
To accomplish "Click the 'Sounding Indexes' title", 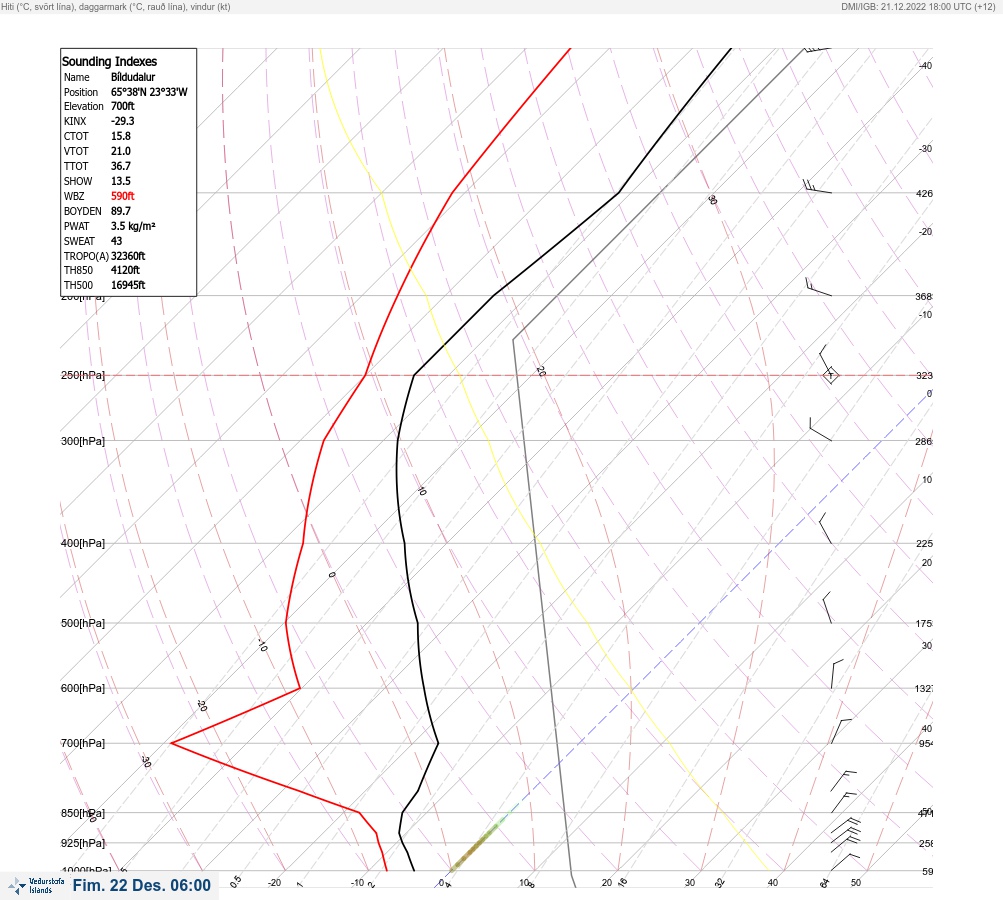I will click(109, 61).
